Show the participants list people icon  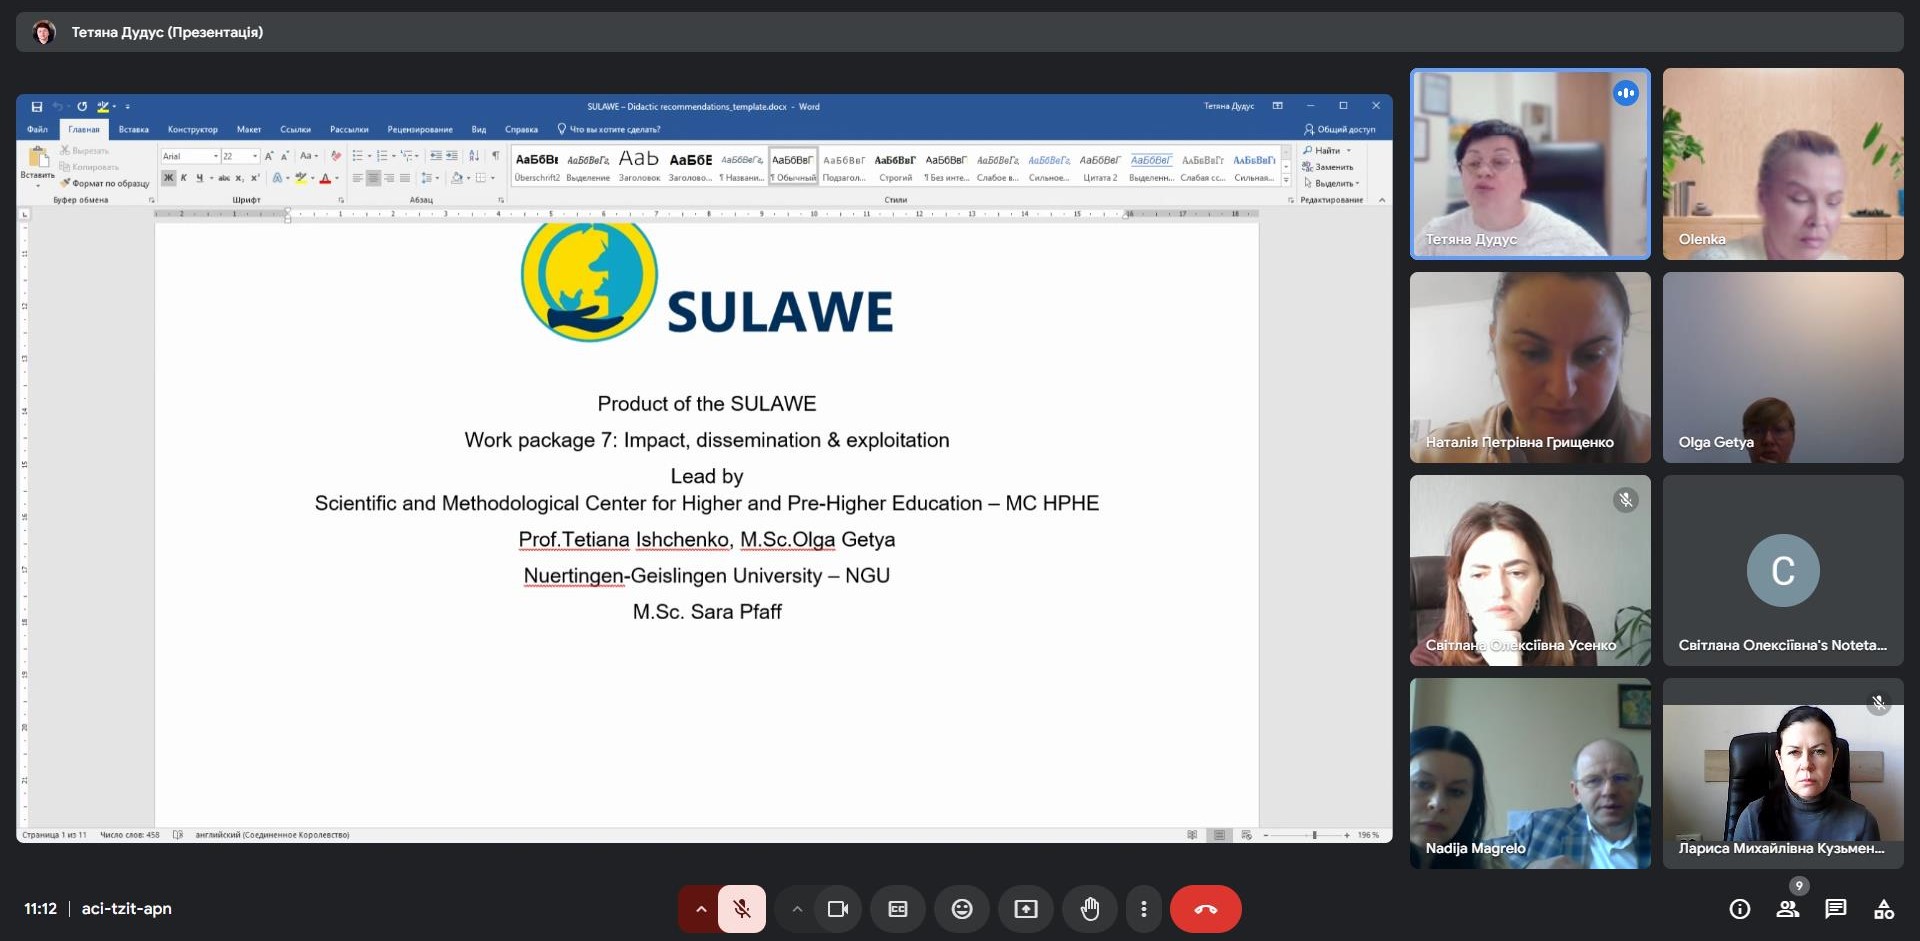point(1788,909)
